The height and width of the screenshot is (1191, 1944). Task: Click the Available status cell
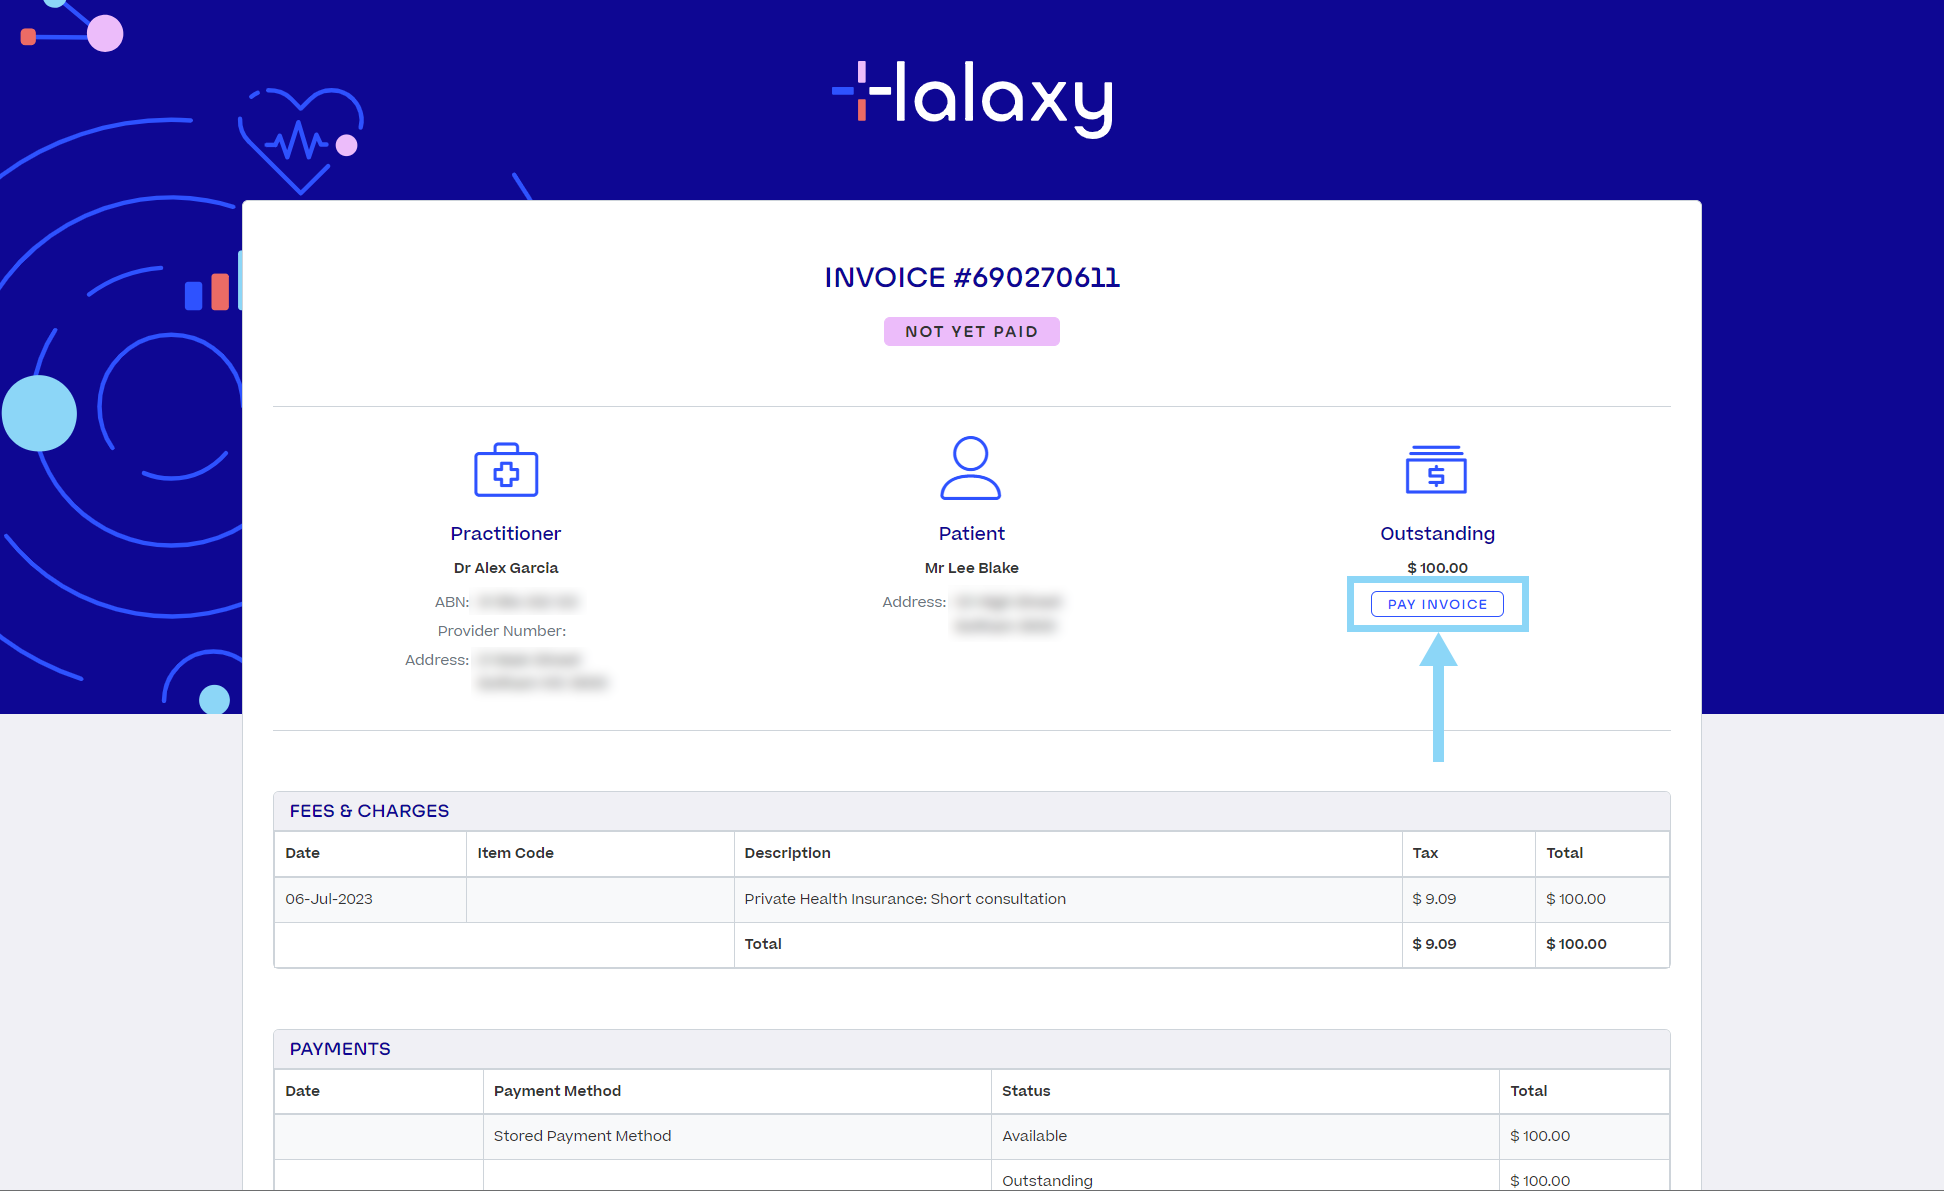click(1034, 1136)
